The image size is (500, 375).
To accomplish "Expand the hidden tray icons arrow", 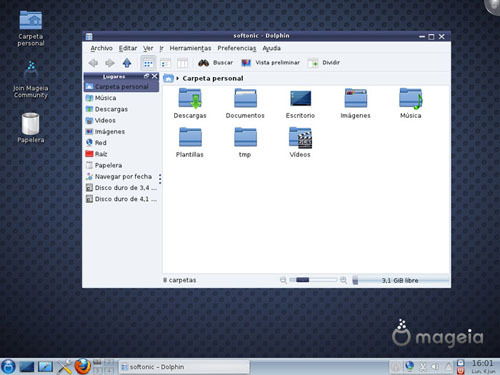I will 449,367.
